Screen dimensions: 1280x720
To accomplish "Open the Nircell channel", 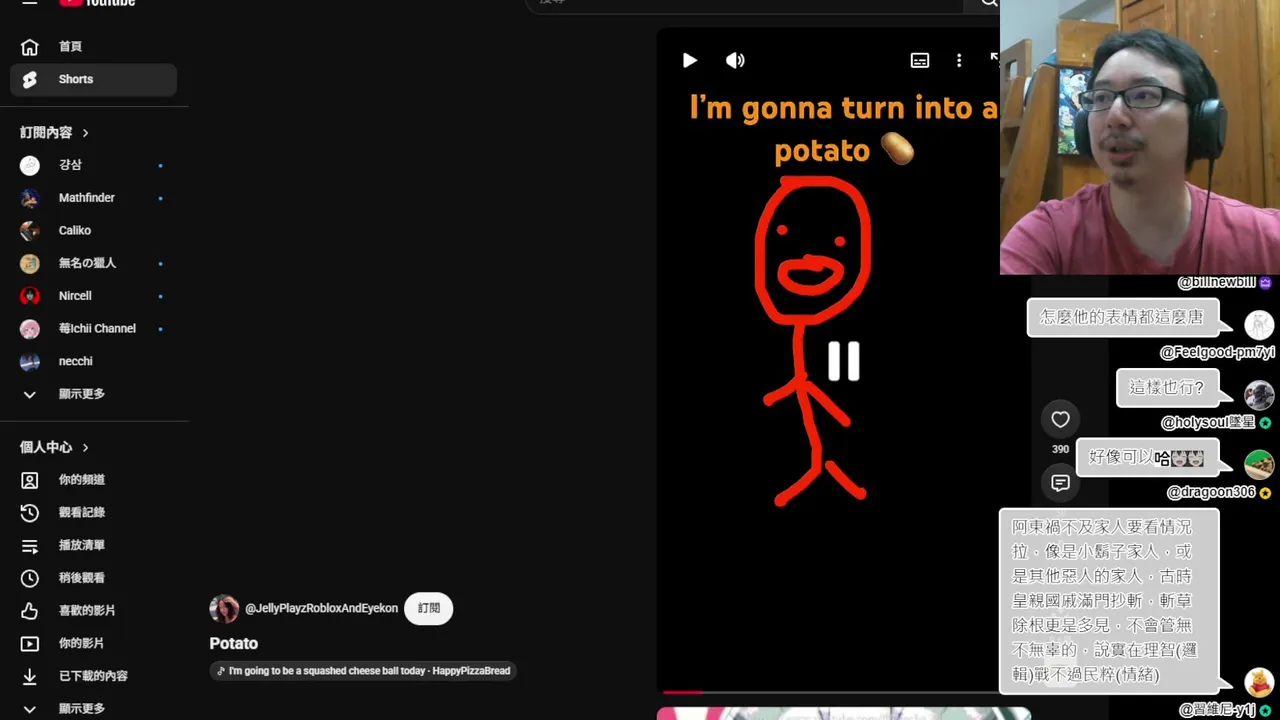I will pos(93,296).
